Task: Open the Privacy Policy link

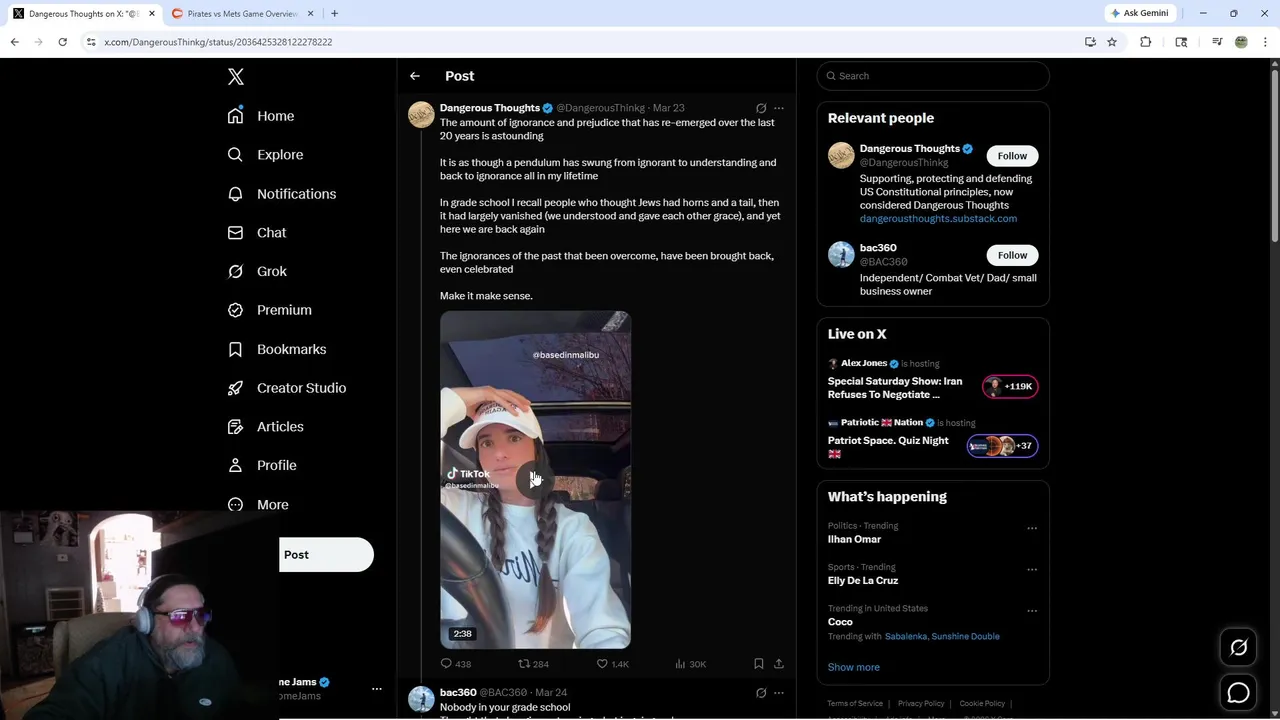Action: [x=921, y=704]
